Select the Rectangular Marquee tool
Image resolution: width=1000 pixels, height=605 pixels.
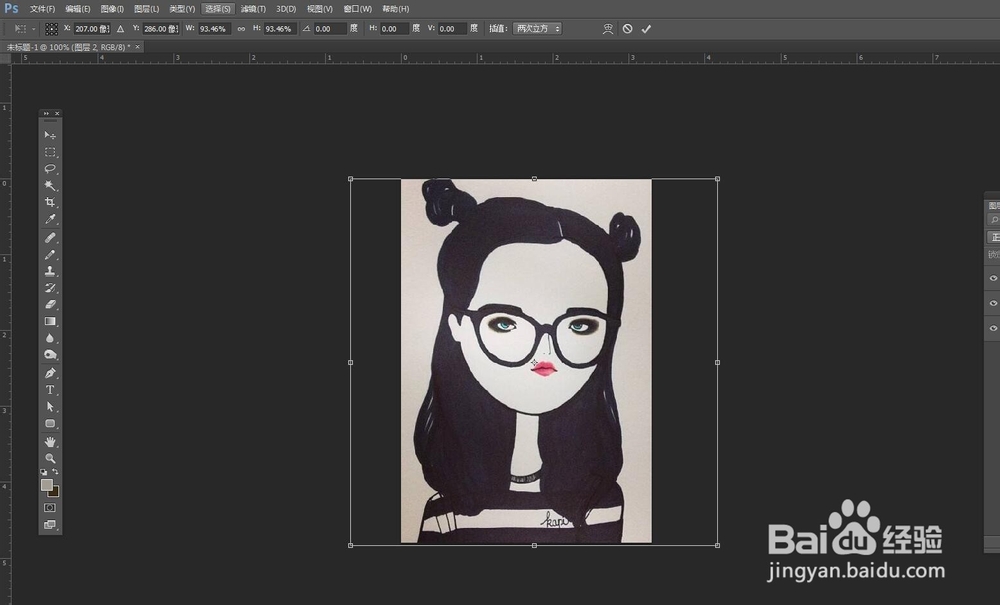tap(50, 152)
